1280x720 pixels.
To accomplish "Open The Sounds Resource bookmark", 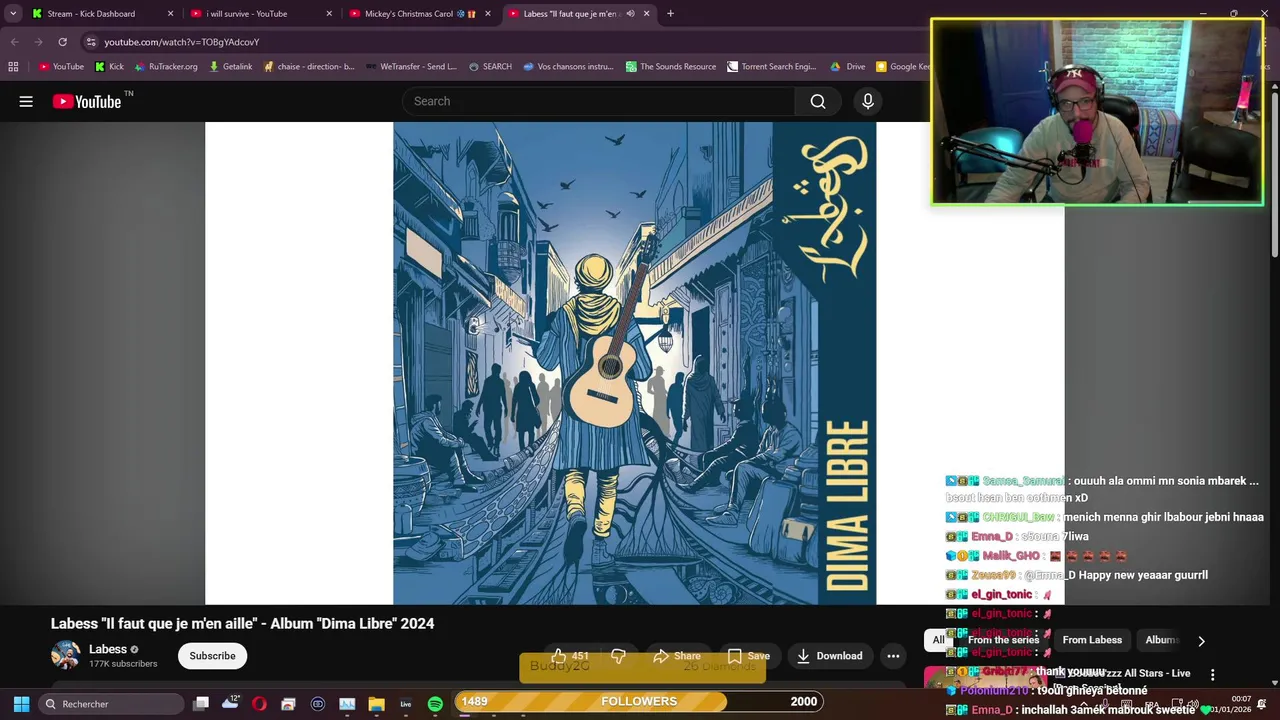I will (671, 67).
